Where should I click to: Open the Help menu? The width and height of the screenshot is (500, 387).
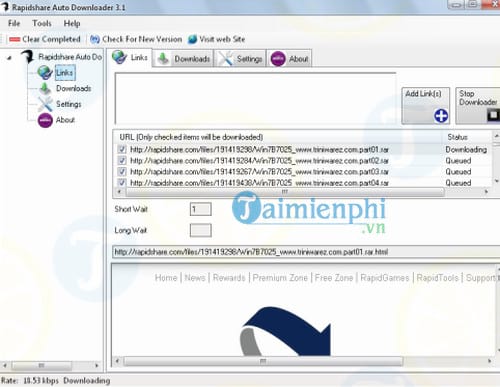pos(72,23)
